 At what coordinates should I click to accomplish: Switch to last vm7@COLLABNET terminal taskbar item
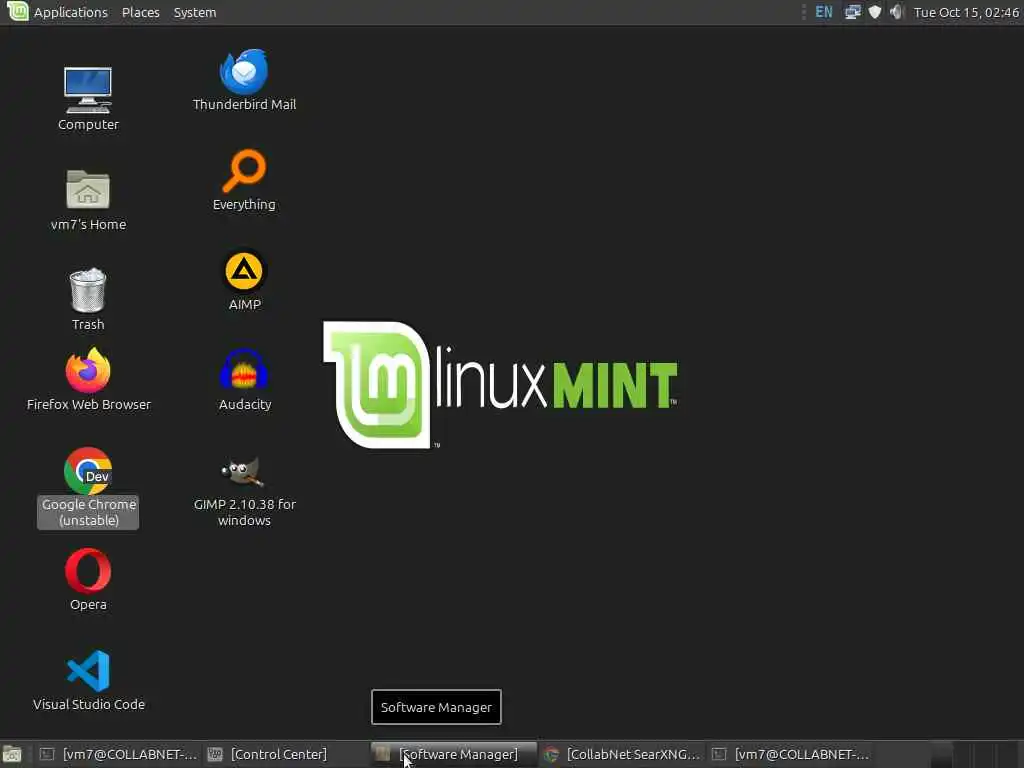(x=790, y=754)
